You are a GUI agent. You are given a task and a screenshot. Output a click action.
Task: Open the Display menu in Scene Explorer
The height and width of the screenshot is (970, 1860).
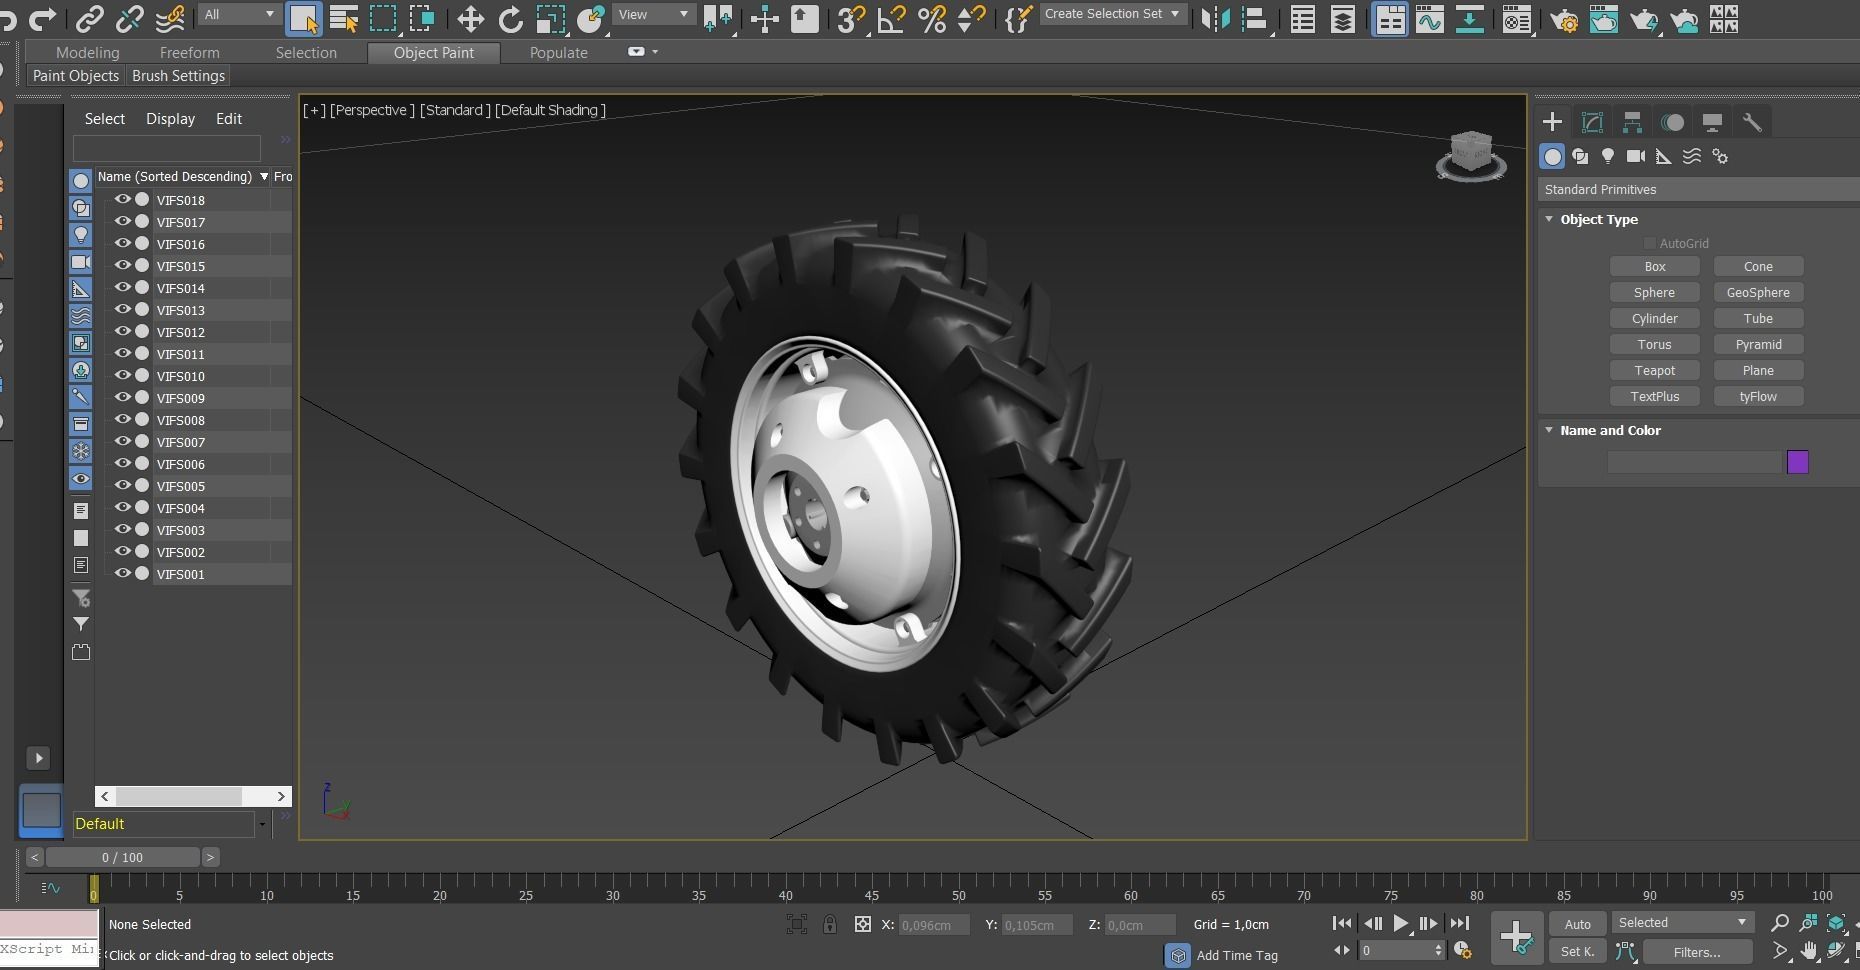[170, 118]
